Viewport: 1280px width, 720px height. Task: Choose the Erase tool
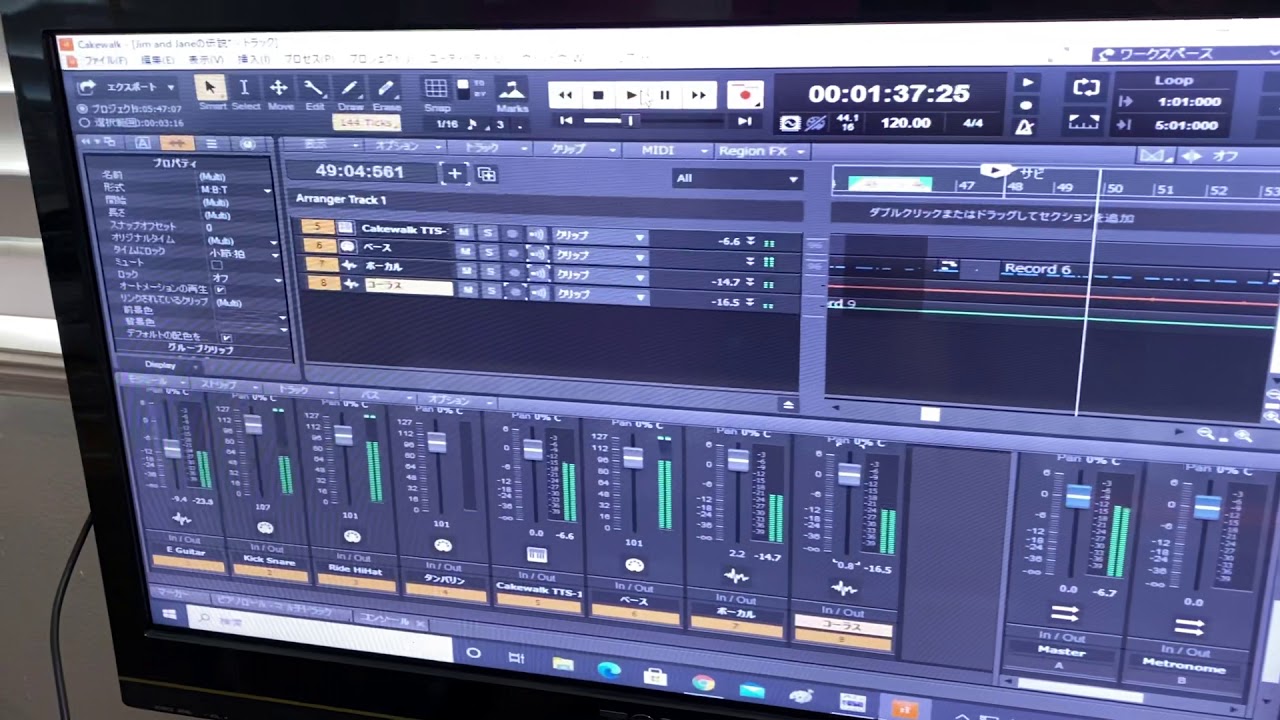(386, 88)
